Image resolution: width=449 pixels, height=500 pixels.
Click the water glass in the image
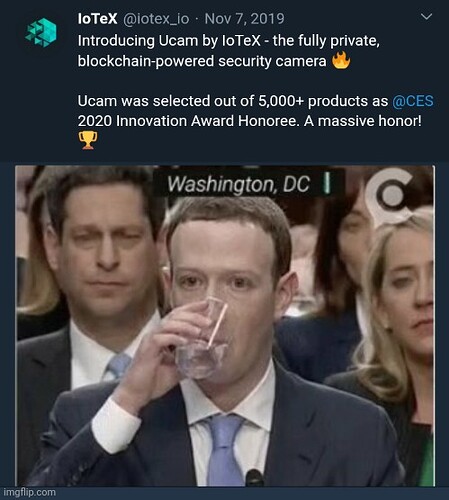[x=202, y=339]
